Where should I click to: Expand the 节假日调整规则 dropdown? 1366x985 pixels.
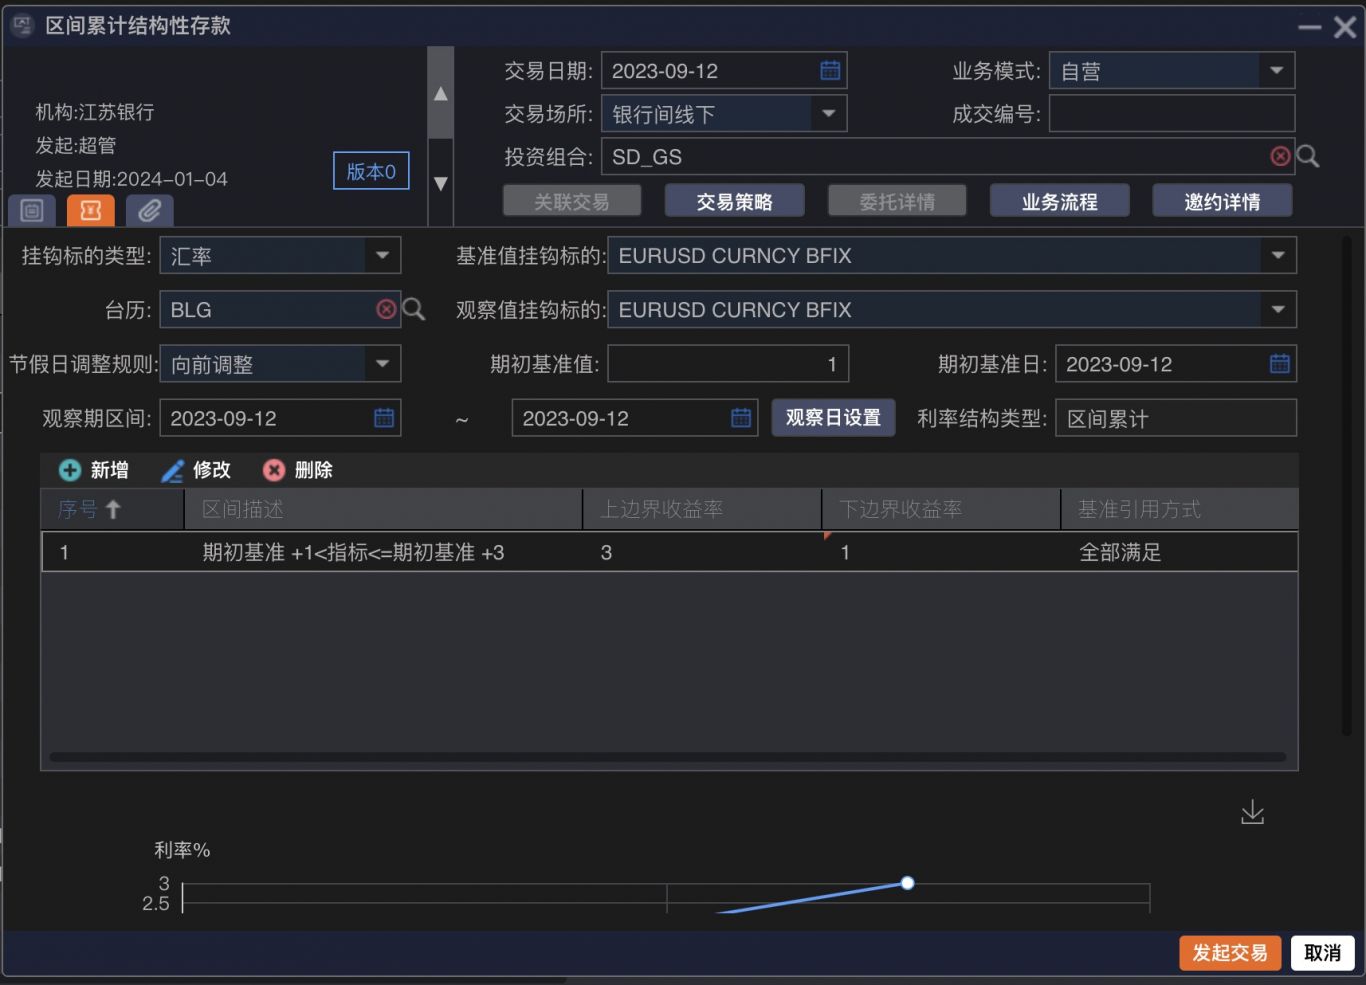[x=382, y=363]
